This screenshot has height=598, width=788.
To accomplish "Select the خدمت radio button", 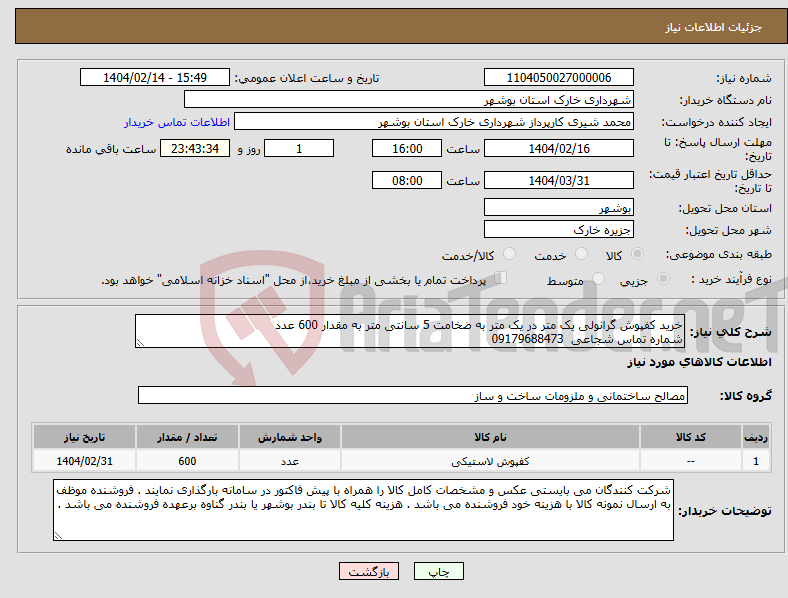I will pos(581,254).
